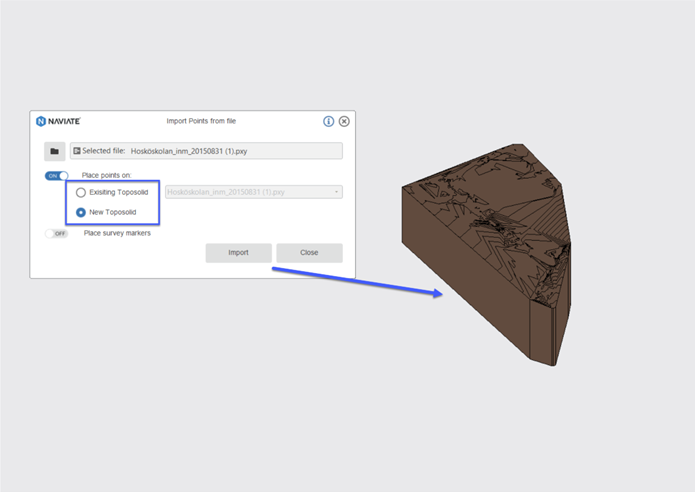Toggle the Place survey markers switch
This screenshot has width=695, height=492.
pos(56,234)
